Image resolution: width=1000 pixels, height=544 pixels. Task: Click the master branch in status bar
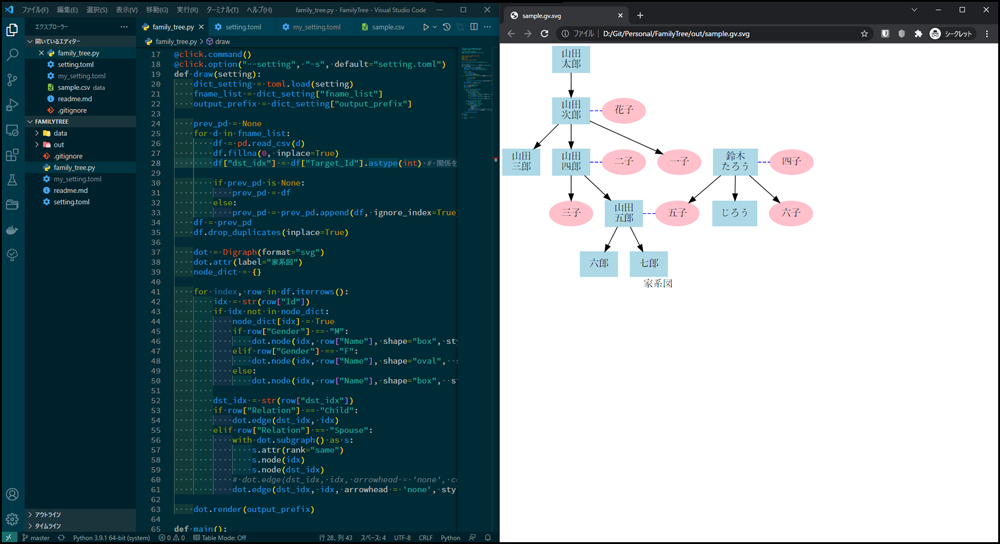[x=36, y=538]
